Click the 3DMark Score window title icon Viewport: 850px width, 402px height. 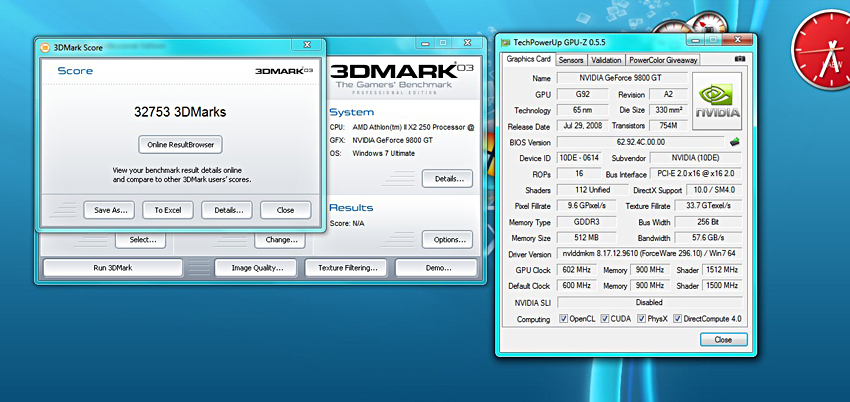click(46, 47)
